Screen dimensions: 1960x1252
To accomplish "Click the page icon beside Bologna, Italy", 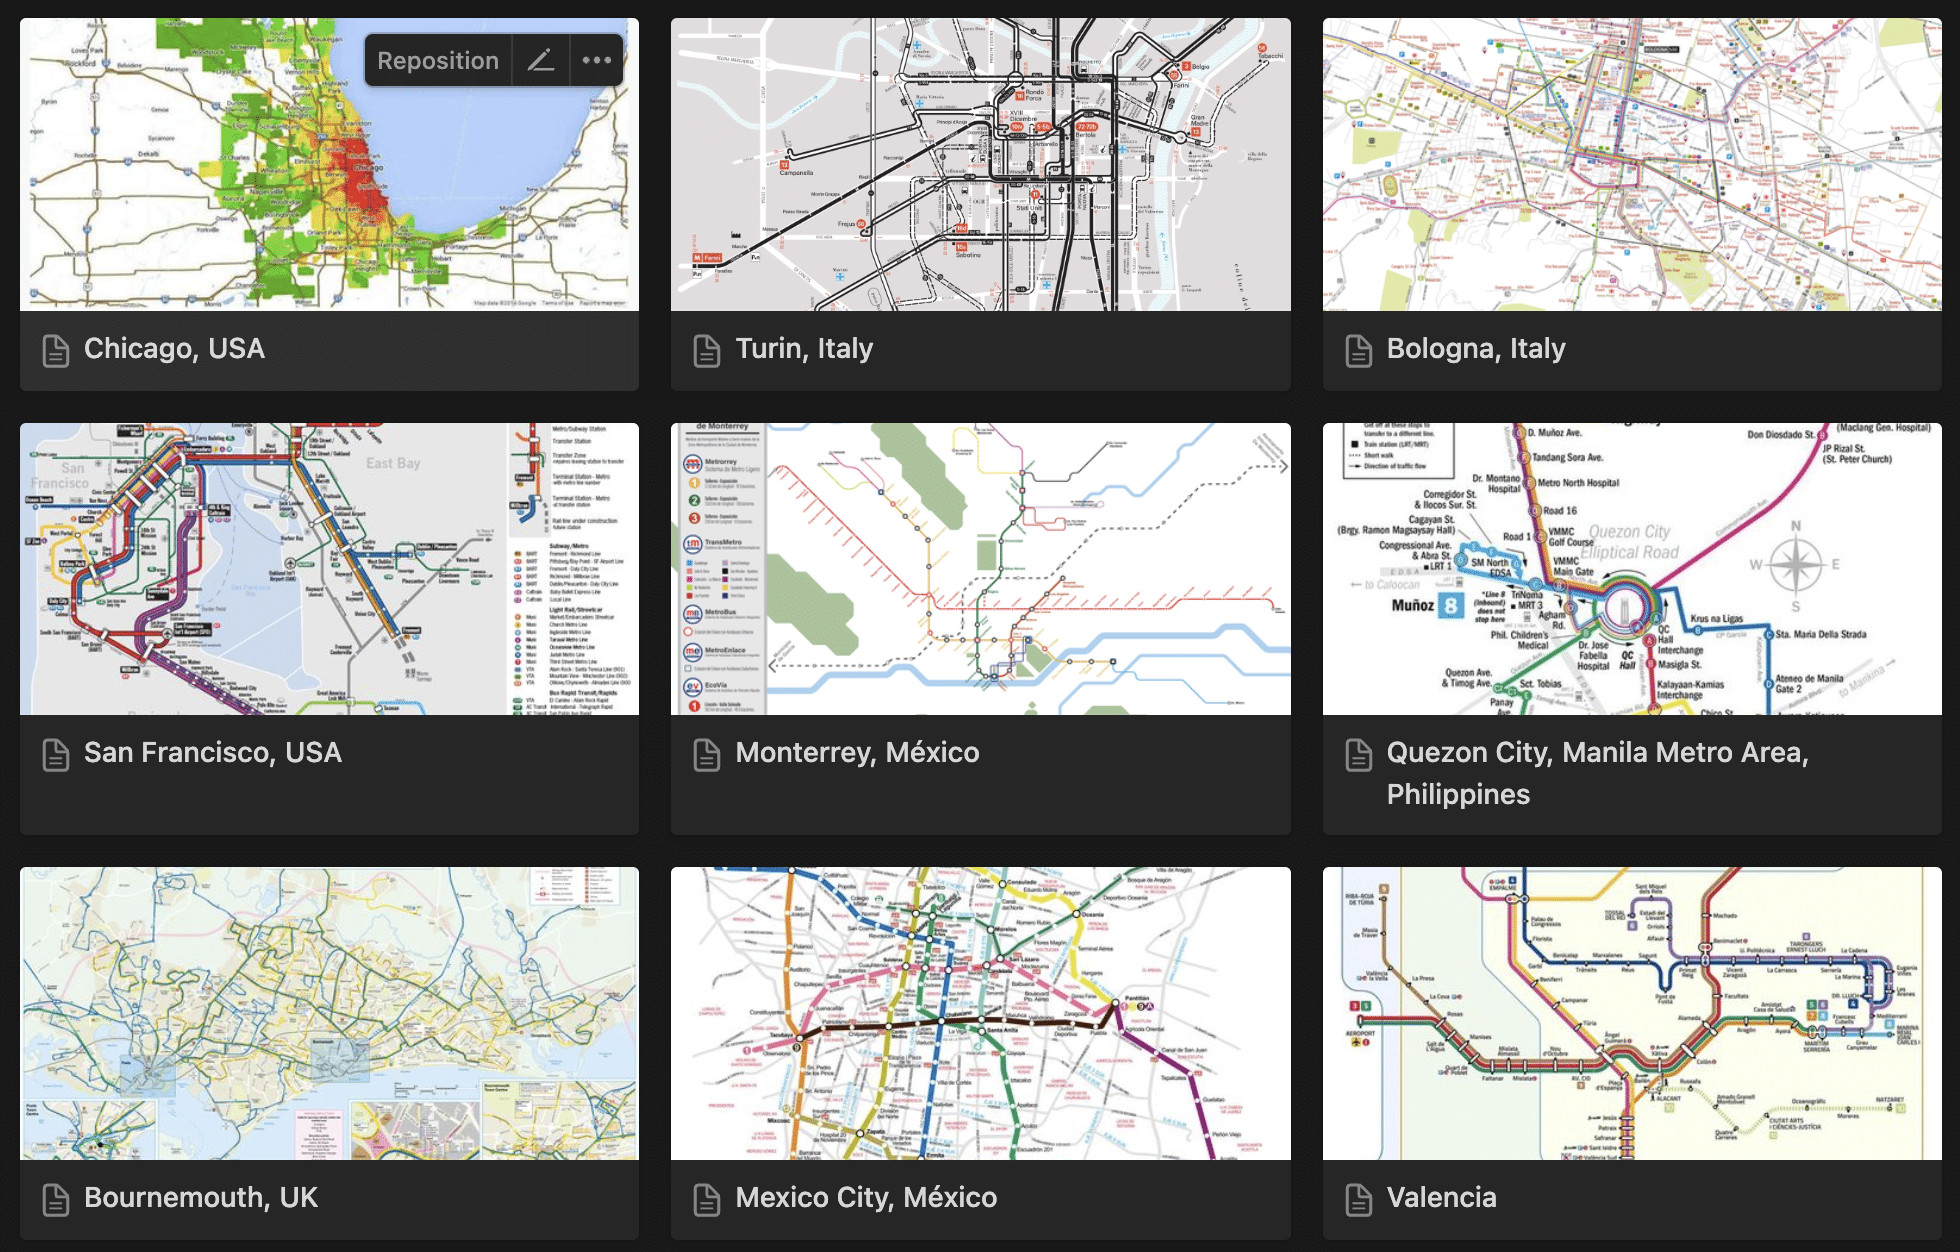I will pos(1358,350).
